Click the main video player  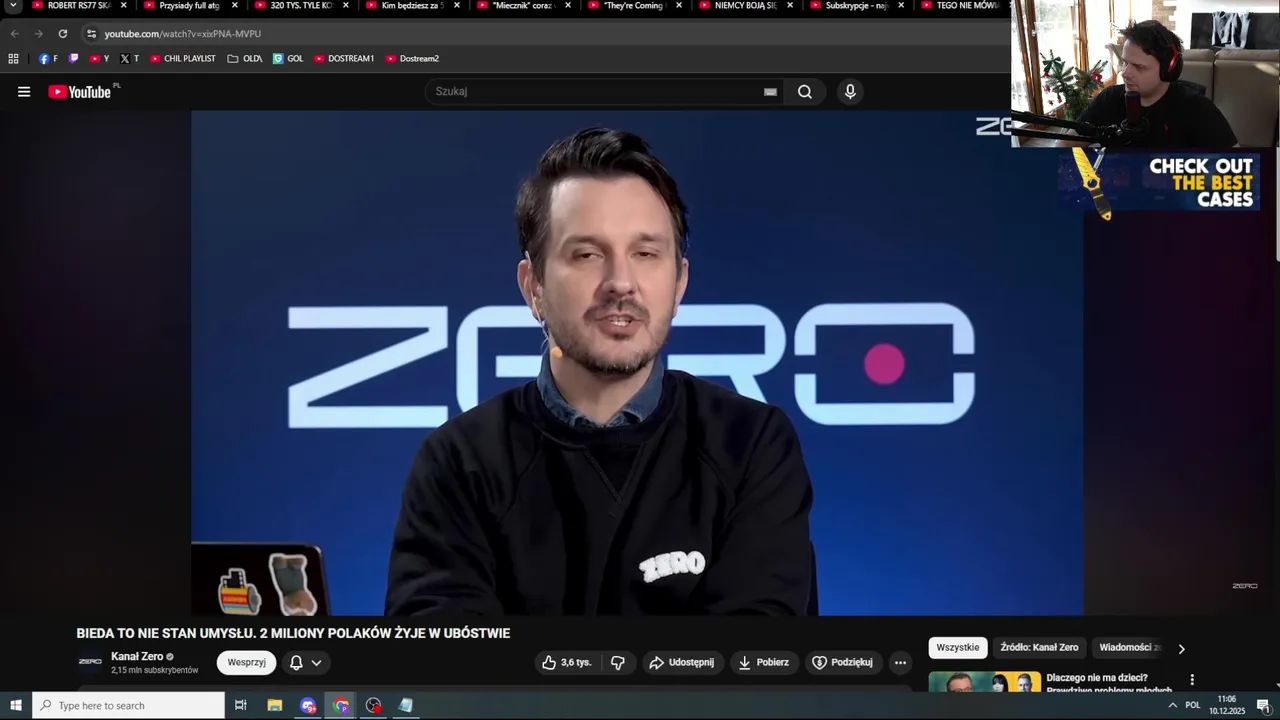637,362
